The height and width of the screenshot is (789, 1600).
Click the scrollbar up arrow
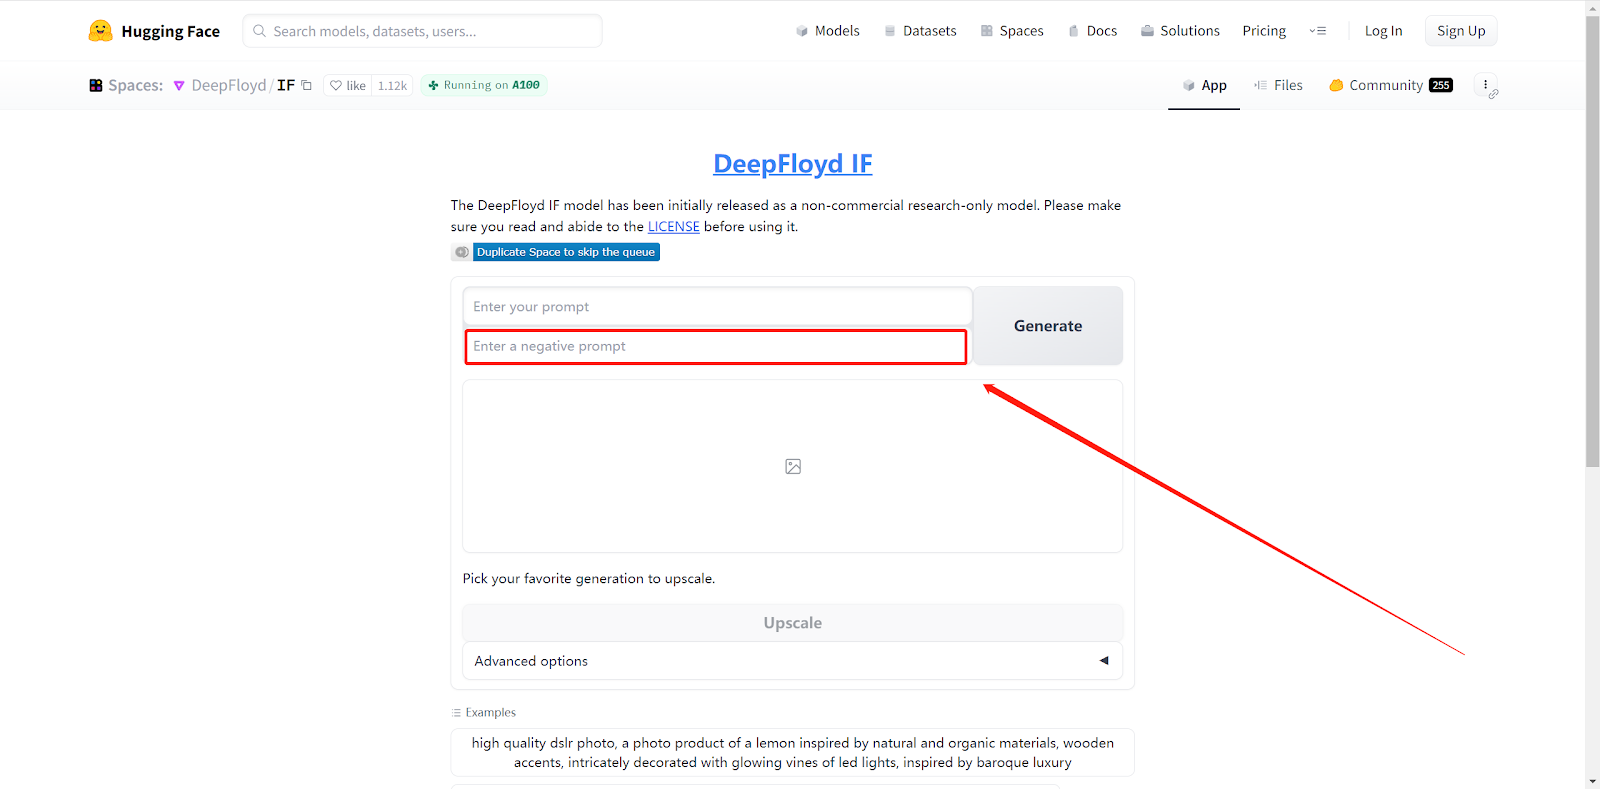(1592, 8)
